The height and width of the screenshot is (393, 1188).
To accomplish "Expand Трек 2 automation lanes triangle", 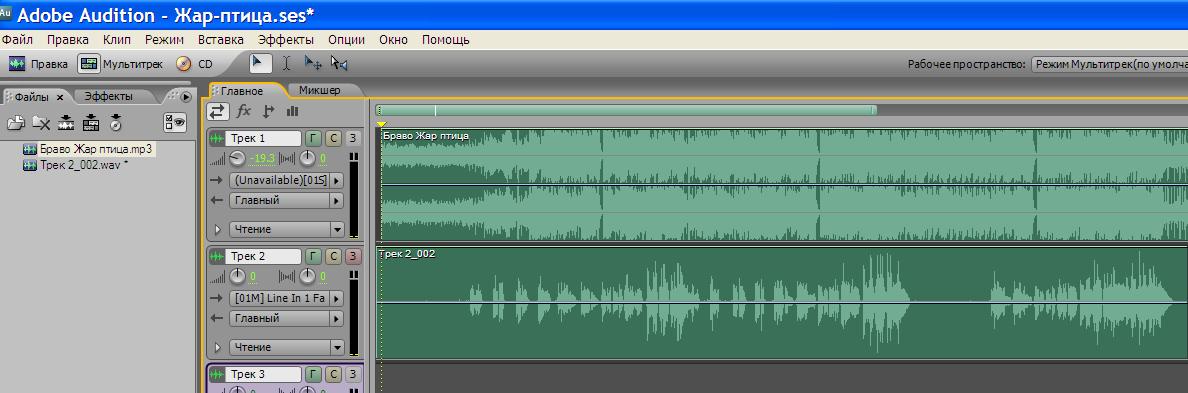I will [x=218, y=348].
